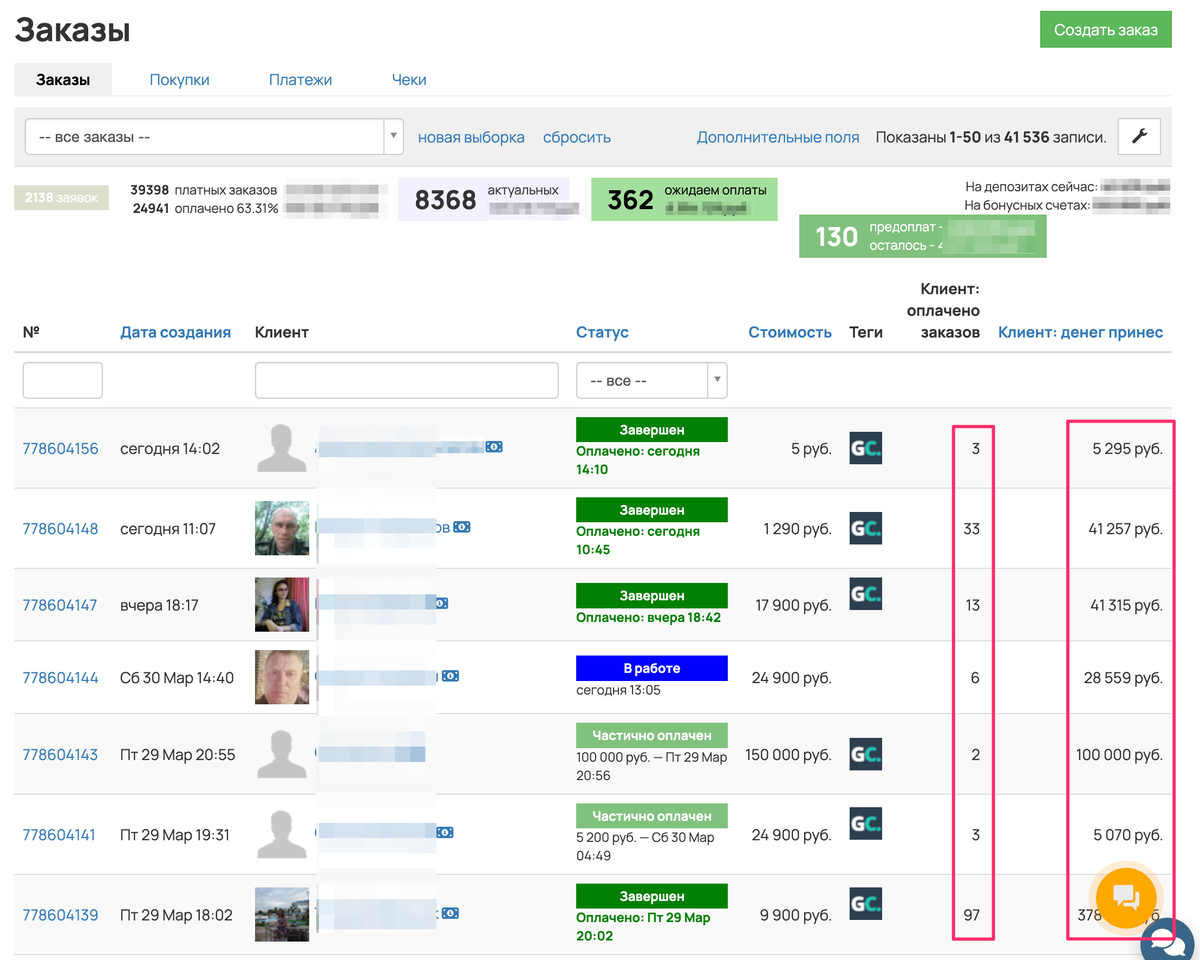The height and width of the screenshot is (960, 1200).
Task: Click the wrench settings icon
Action: (x=1139, y=137)
